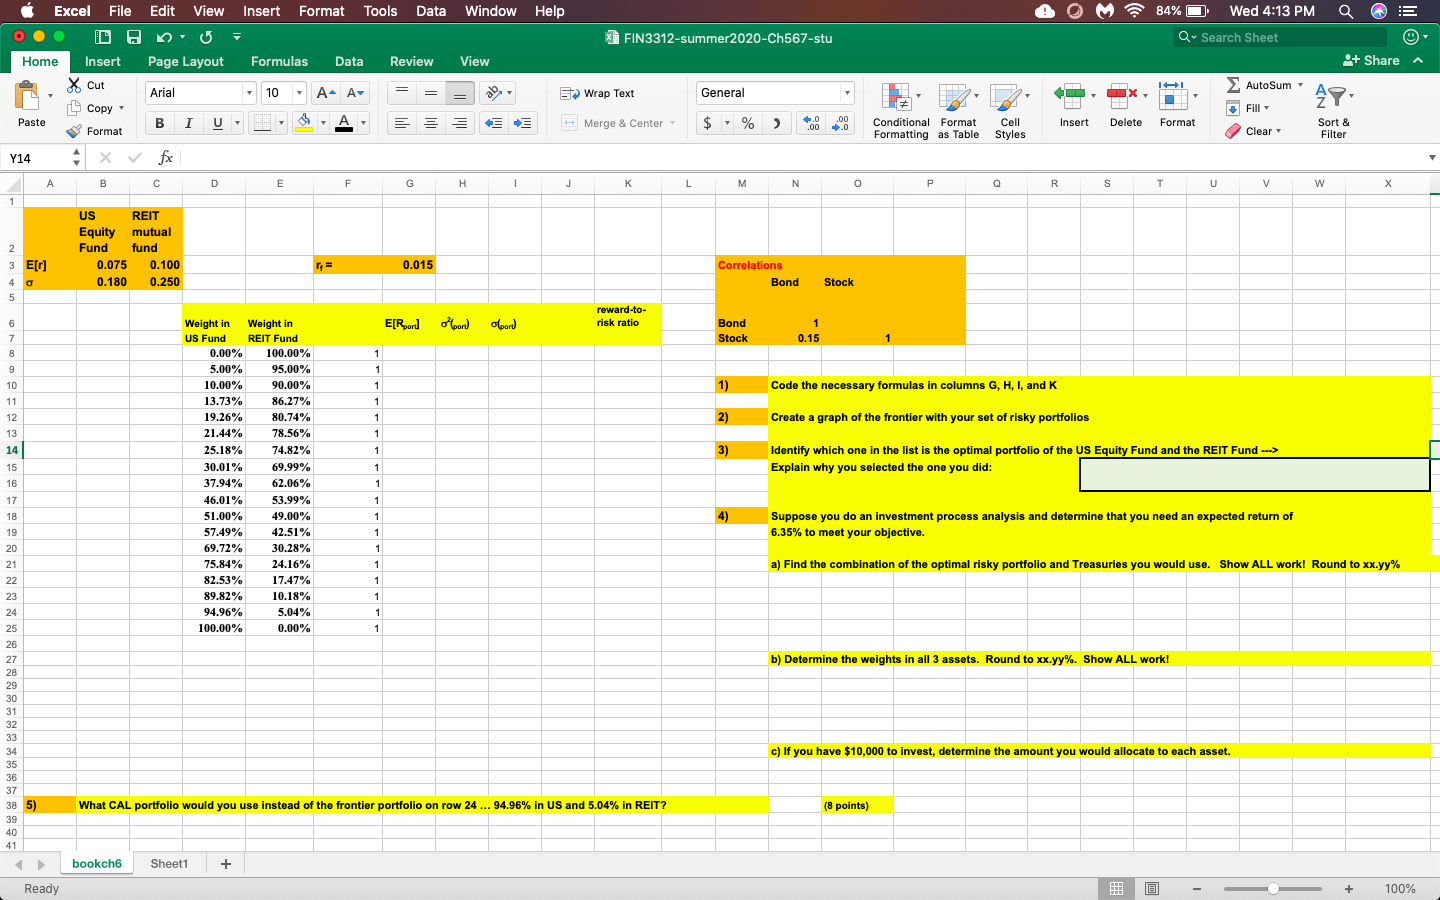Viewport: 1440px width, 900px height.
Task: Click the Undo arrow icon
Action: tap(164, 37)
